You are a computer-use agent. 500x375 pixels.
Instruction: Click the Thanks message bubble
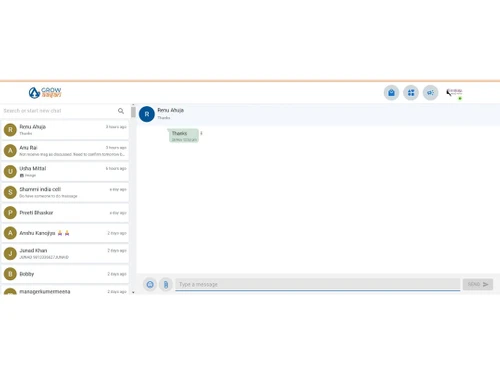(183, 136)
